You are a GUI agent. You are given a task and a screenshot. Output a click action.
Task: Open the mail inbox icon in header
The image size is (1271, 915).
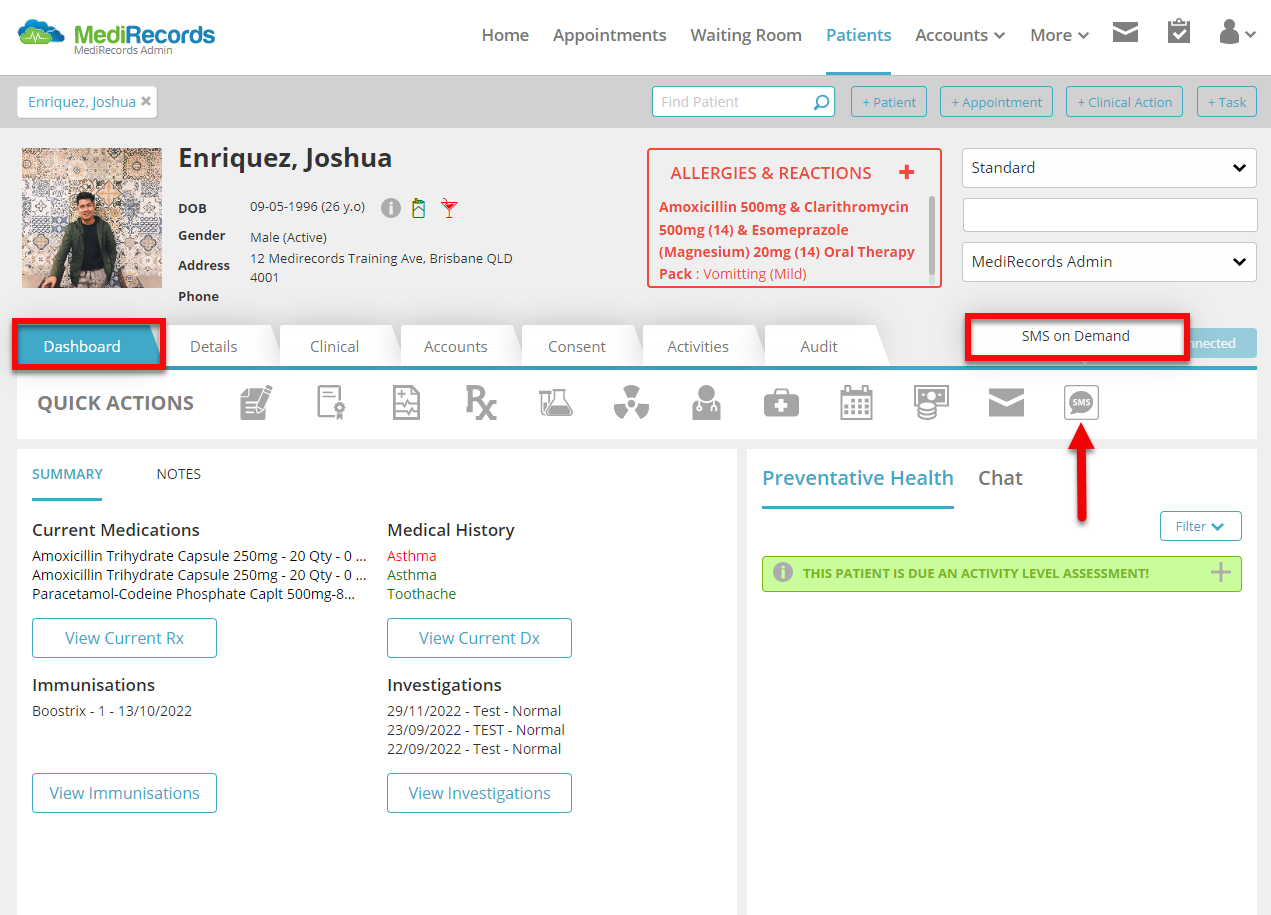(x=1125, y=33)
